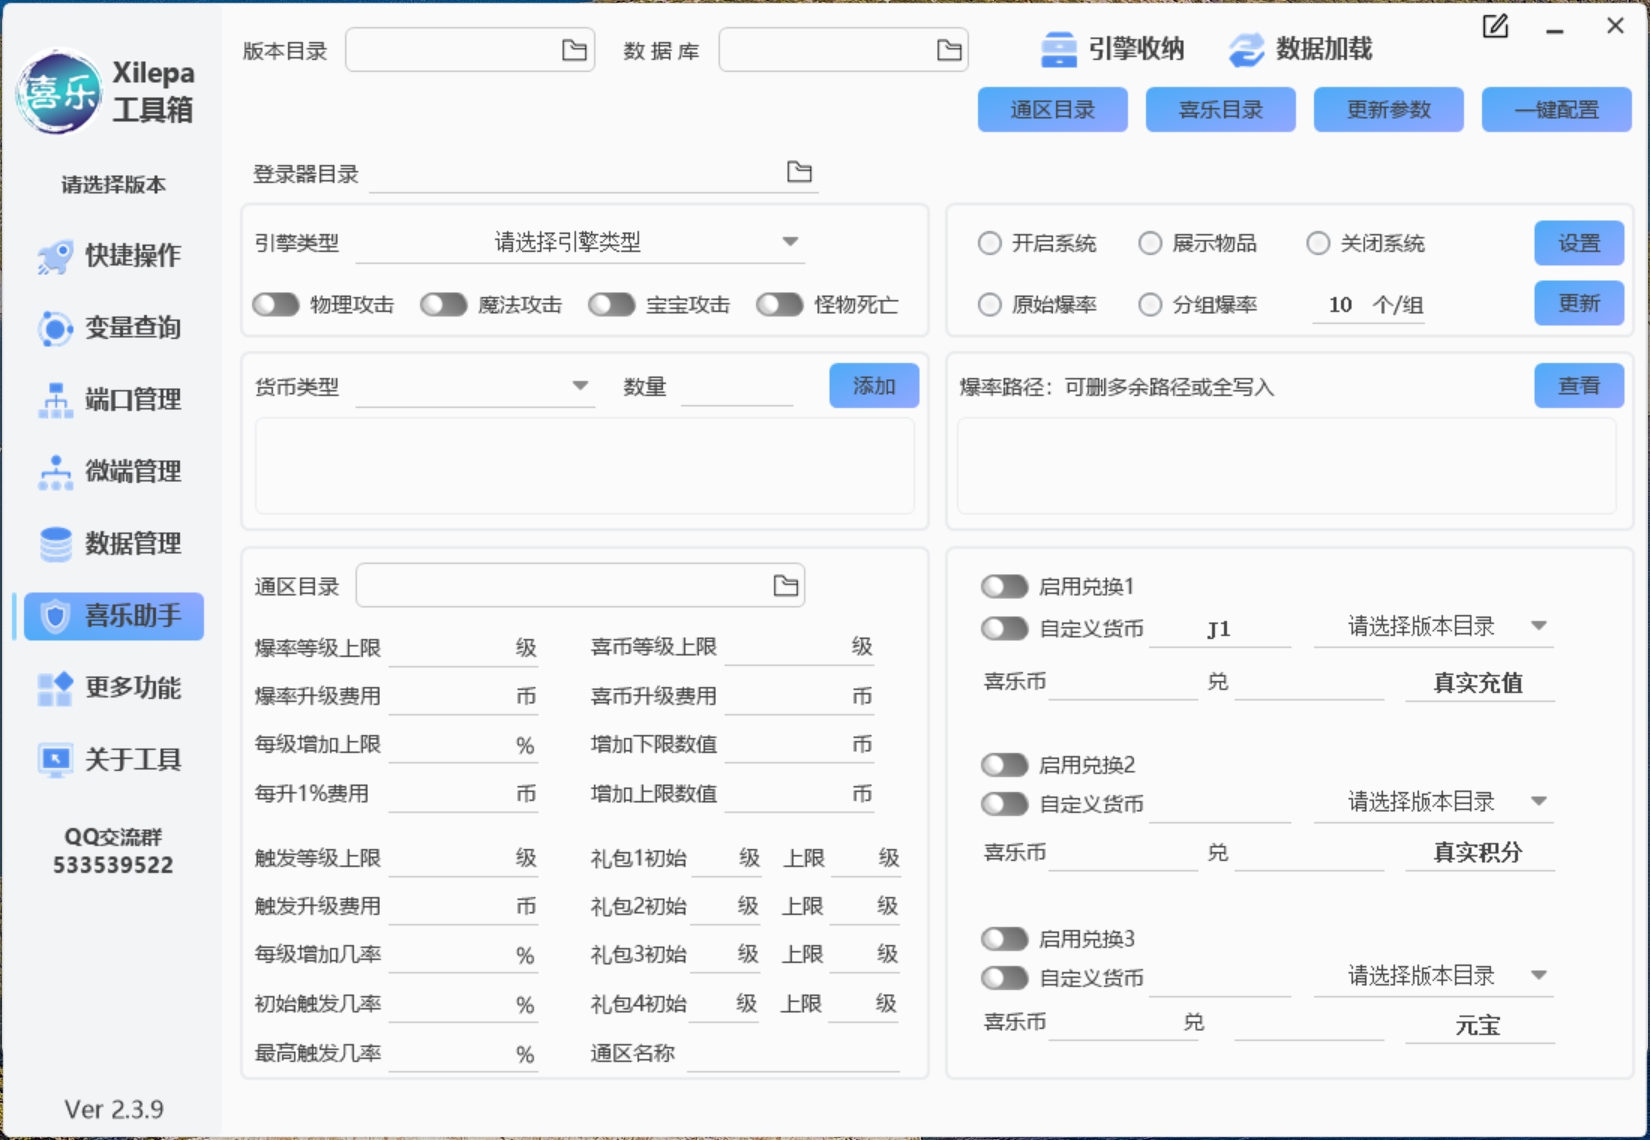This screenshot has width=1650, height=1140.
Task: Click the 喜乐助手 shield icon
Action: (56, 616)
